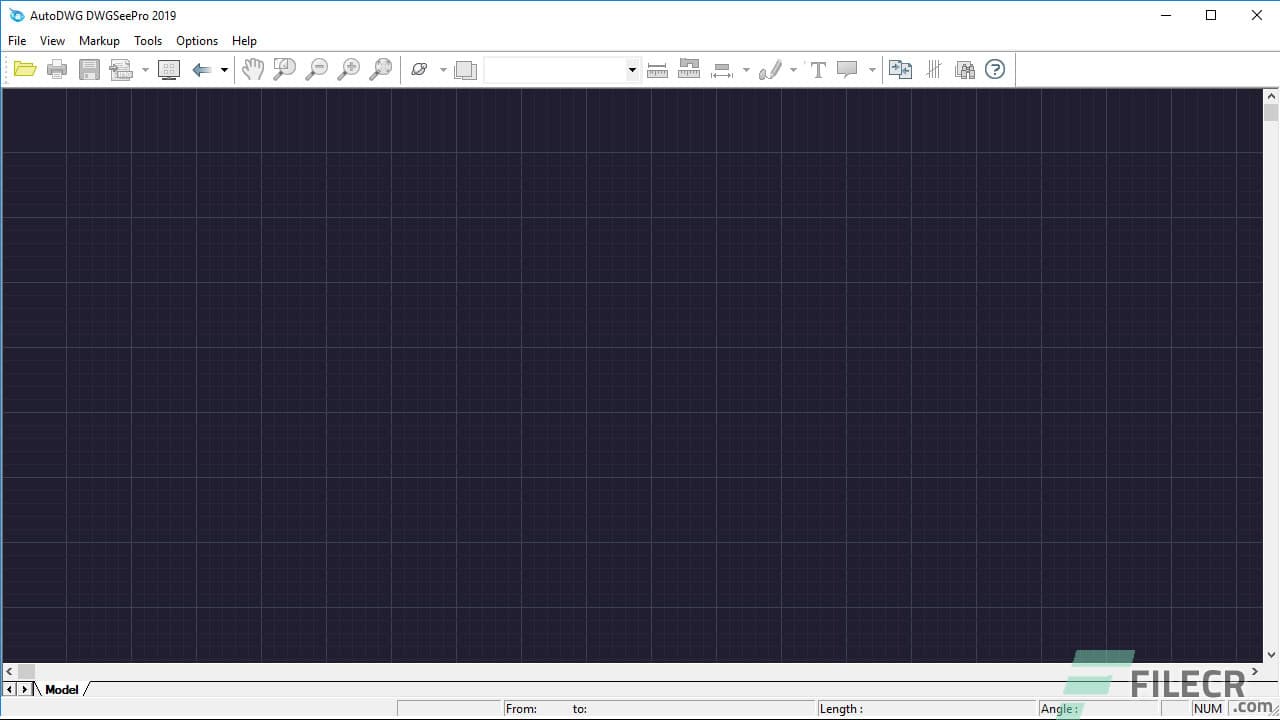Image resolution: width=1280 pixels, height=720 pixels.
Task: Activate the Zoom Out tool
Action: click(317, 69)
